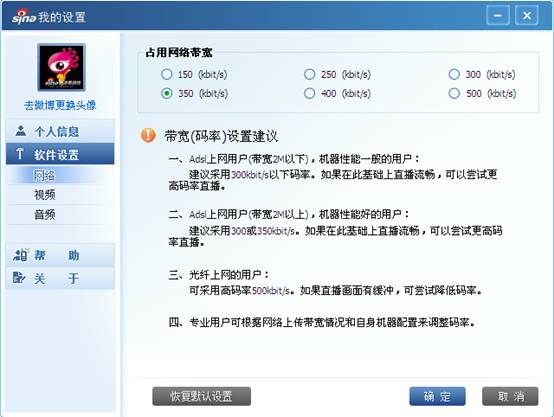Click the 去微博更换头像 link

pos(60,105)
